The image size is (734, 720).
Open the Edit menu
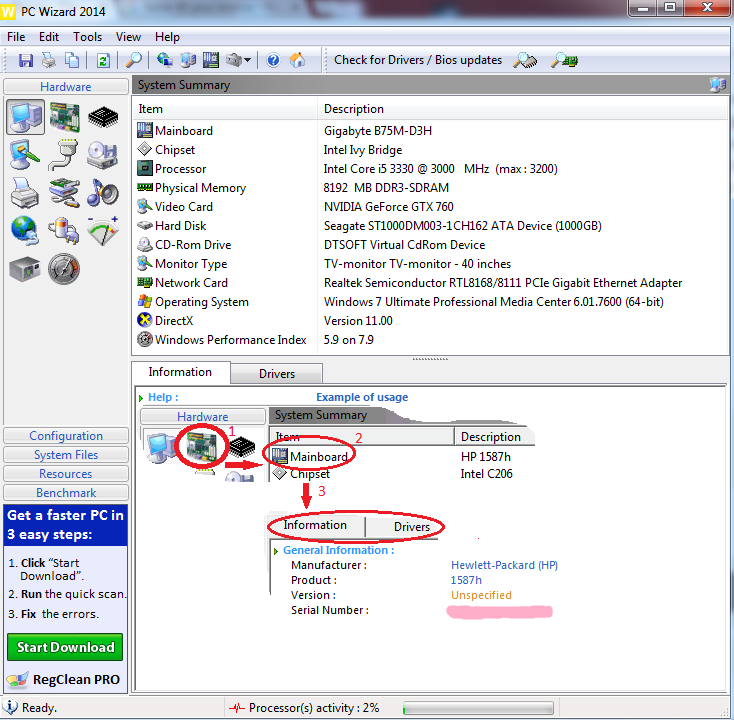click(x=49, y=37)
